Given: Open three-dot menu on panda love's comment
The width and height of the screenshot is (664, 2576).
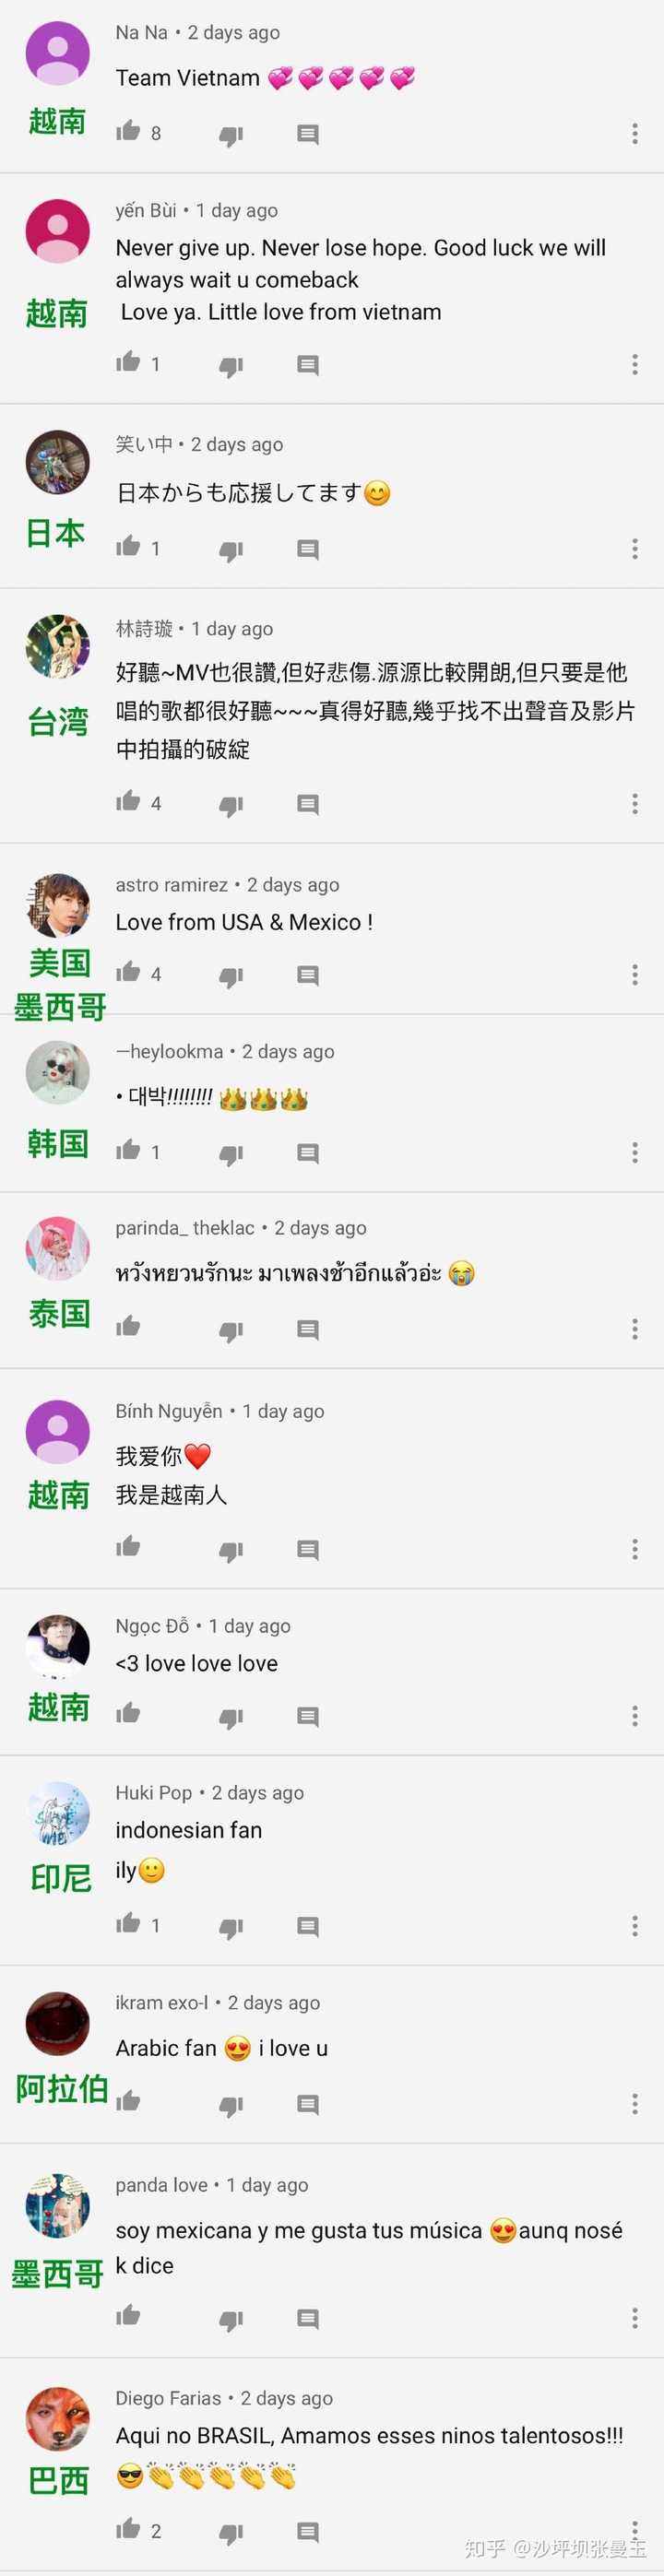Looking at the screenshot, I should pos(635,2318).
